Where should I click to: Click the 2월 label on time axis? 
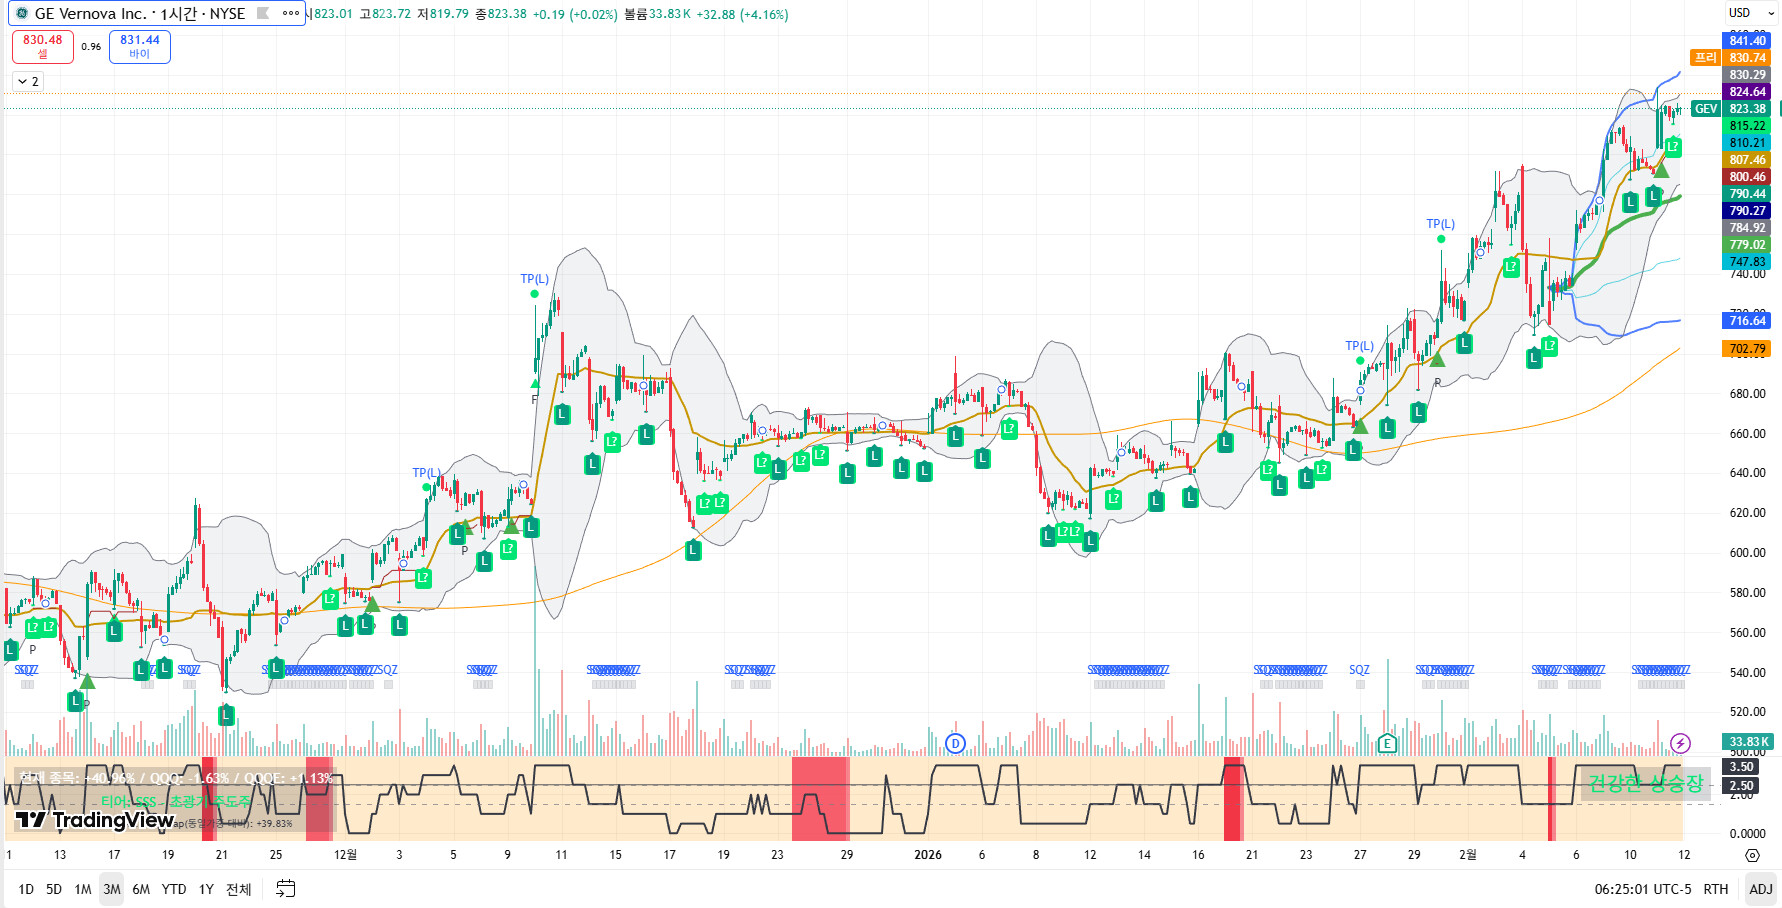click(x=1467, y=855)
